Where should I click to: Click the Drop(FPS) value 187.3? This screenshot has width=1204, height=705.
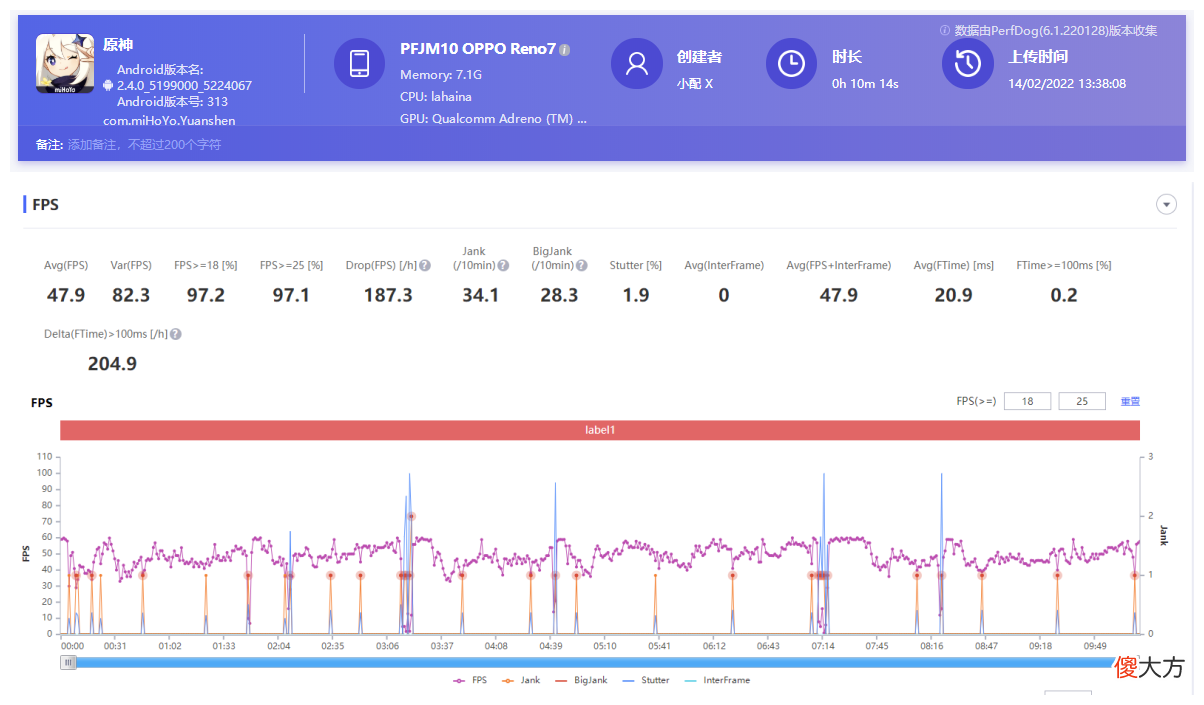coord(388,295)
